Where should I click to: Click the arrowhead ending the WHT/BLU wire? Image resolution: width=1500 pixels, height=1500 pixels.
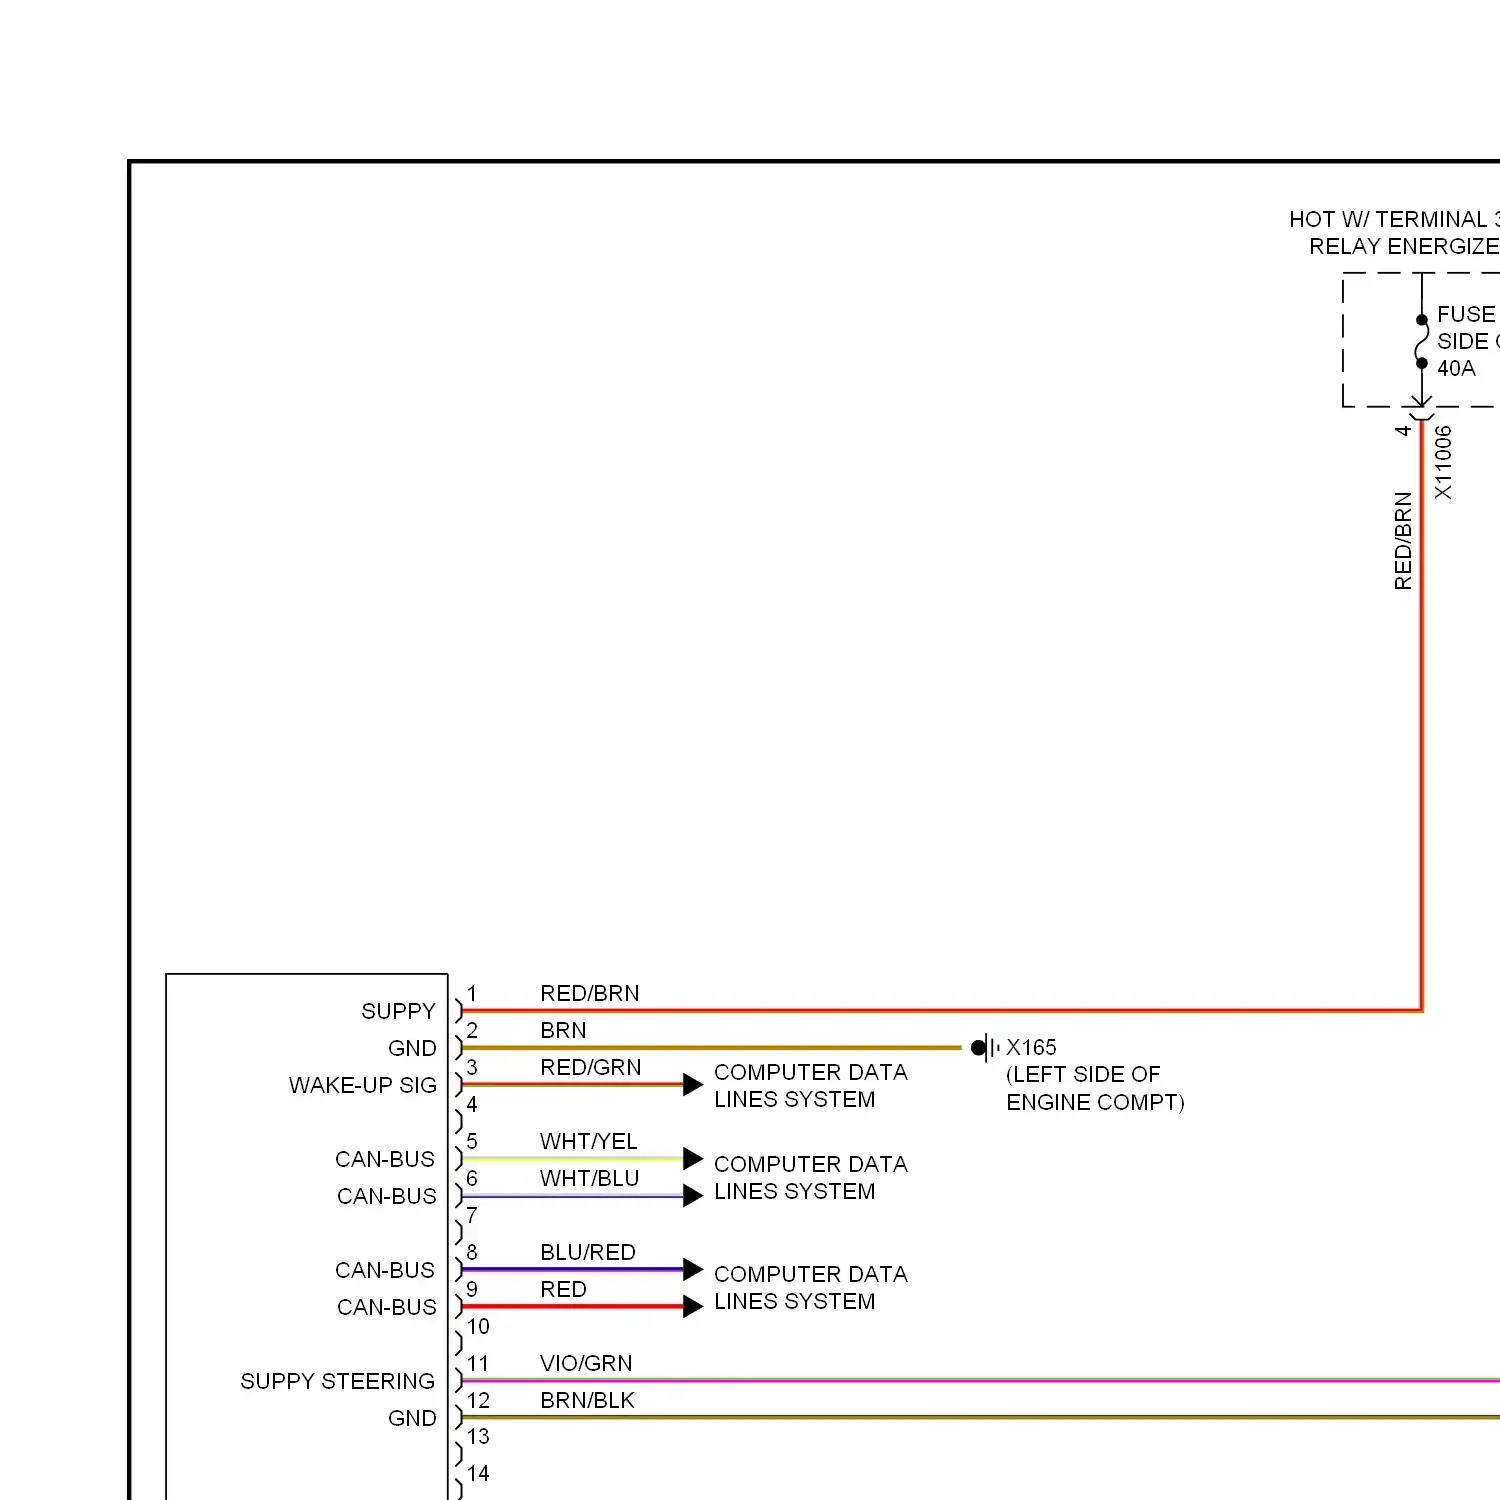693,1196
